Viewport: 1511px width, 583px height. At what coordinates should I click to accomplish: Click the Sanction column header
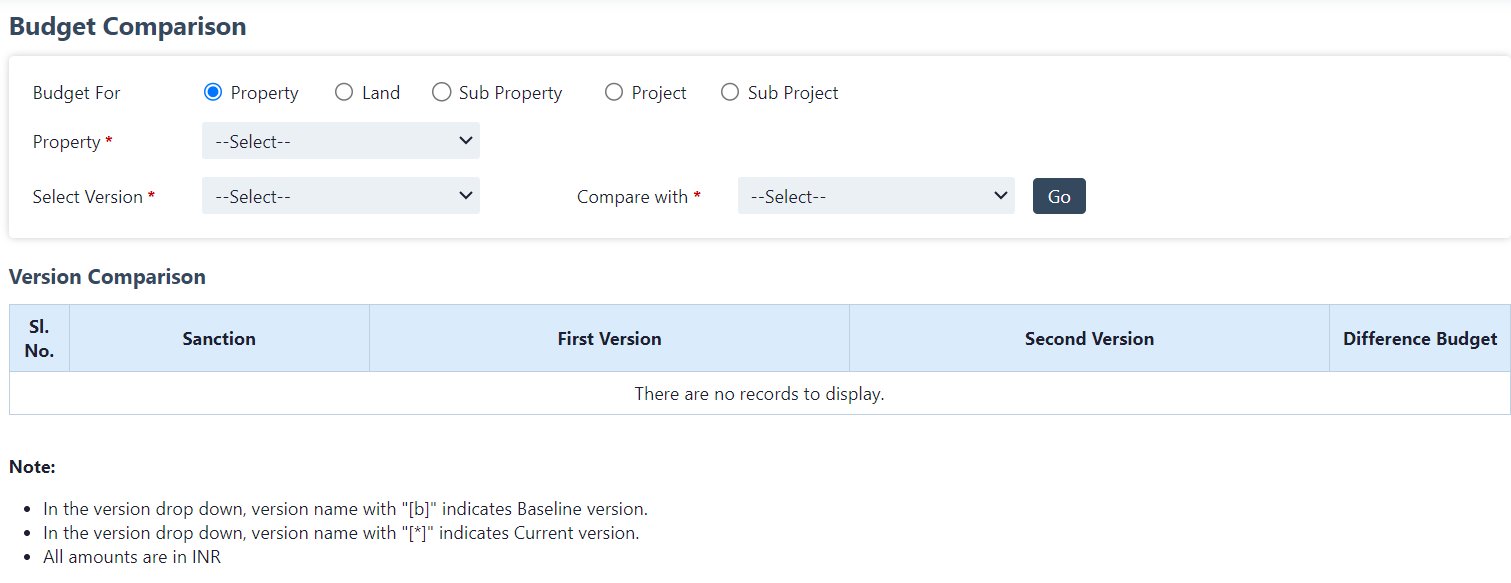[x=219, y=339]
